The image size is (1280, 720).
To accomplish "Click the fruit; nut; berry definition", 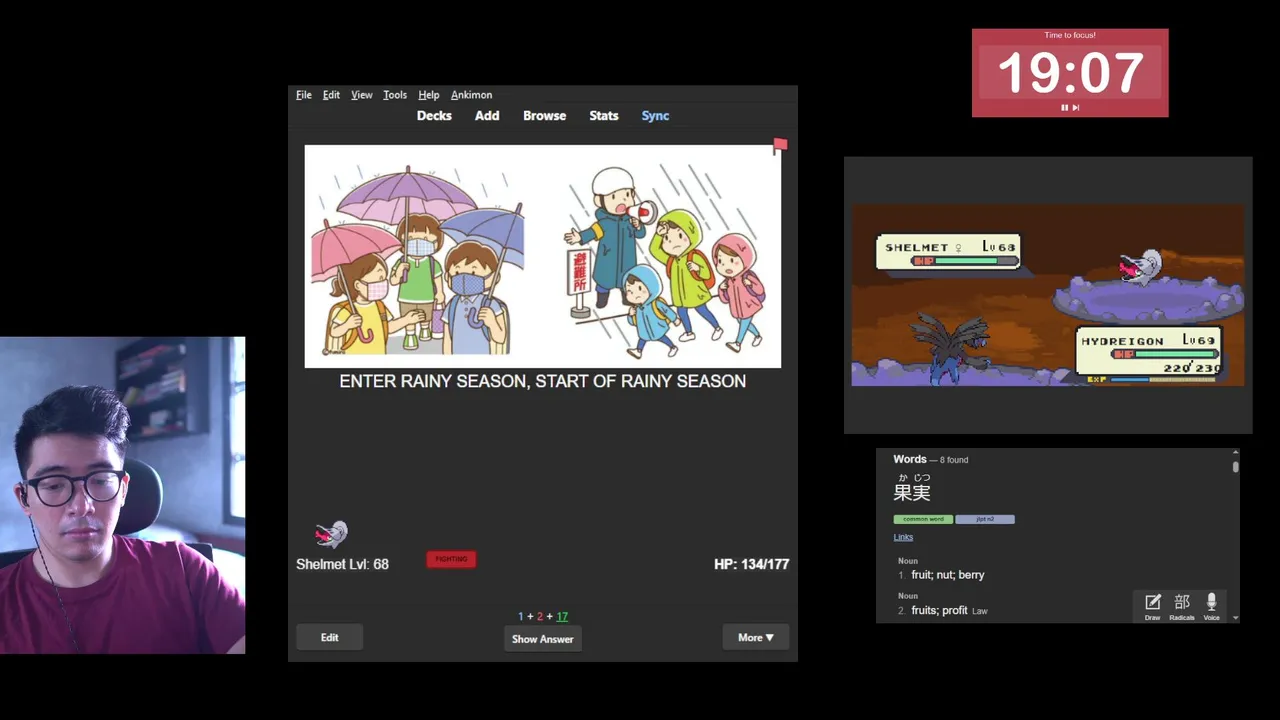I will [x=948, y=575].
